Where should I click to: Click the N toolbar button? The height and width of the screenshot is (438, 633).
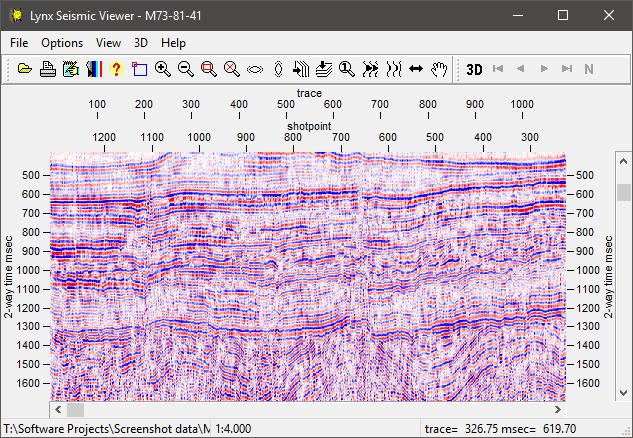tap(589, 69)
